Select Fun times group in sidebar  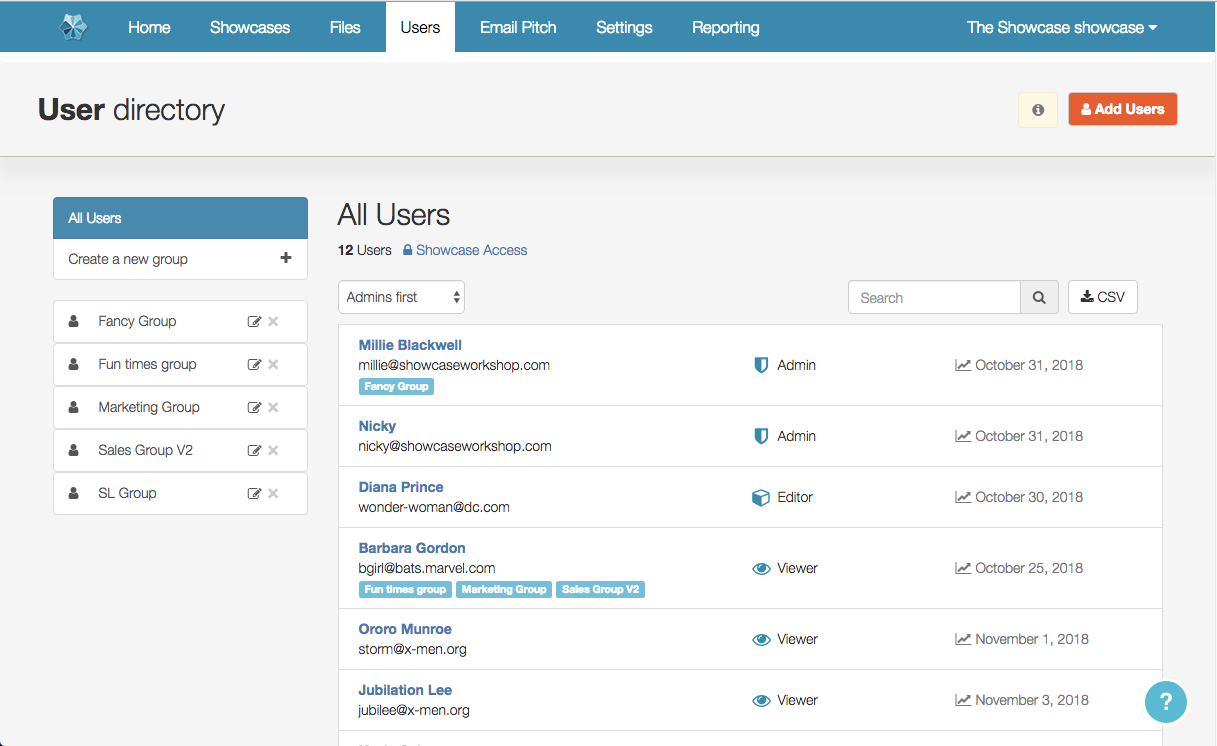point(147,364)
